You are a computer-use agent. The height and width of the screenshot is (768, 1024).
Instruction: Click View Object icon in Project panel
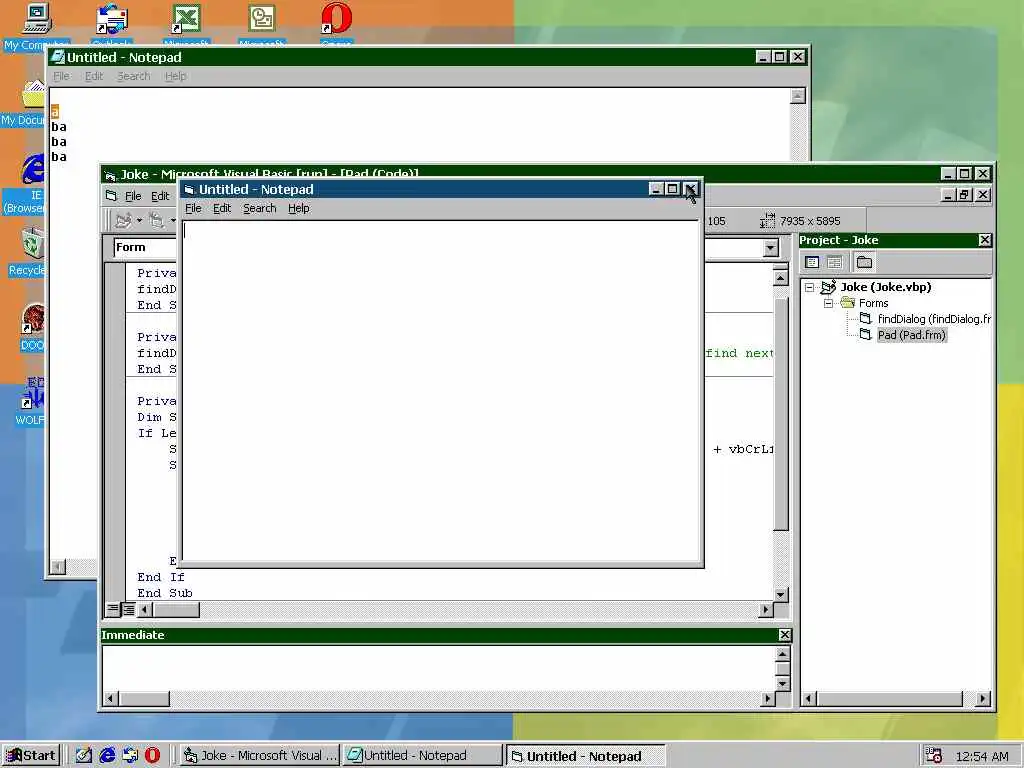pyautogui.click(x=835, y=263)
